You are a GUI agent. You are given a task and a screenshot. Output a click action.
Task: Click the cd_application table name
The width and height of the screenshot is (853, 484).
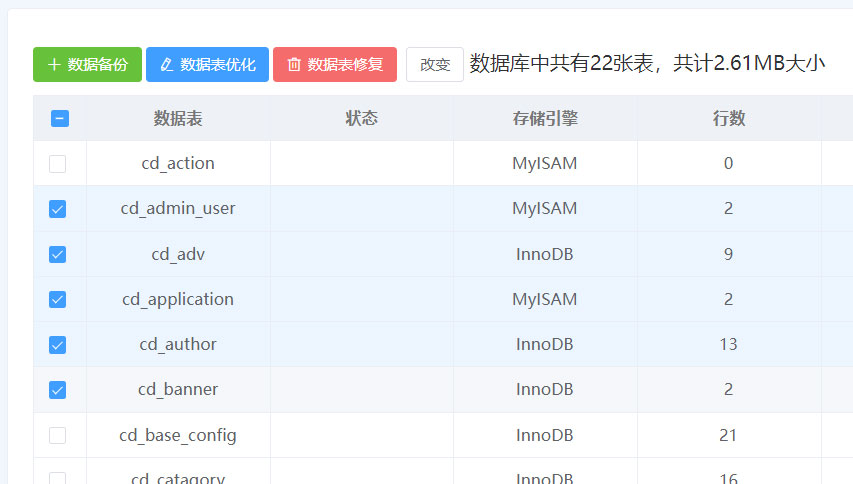(178, 300)
